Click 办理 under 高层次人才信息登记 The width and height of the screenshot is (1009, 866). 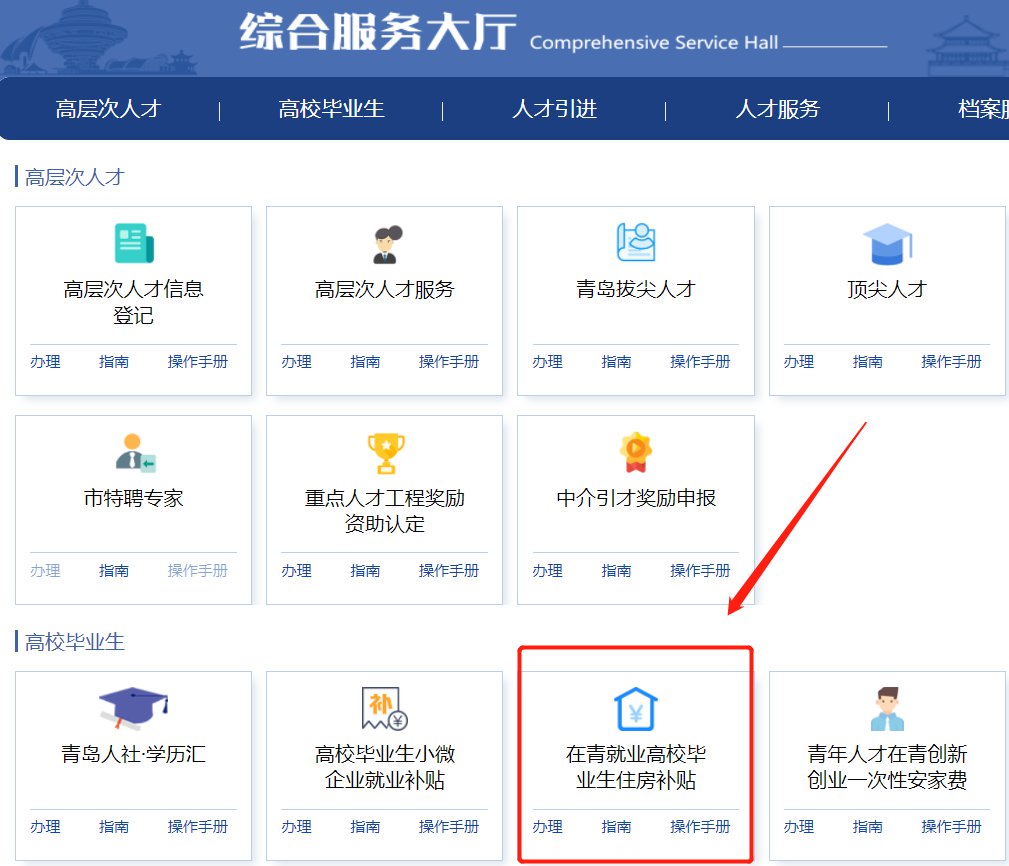[x=45, y=362]
